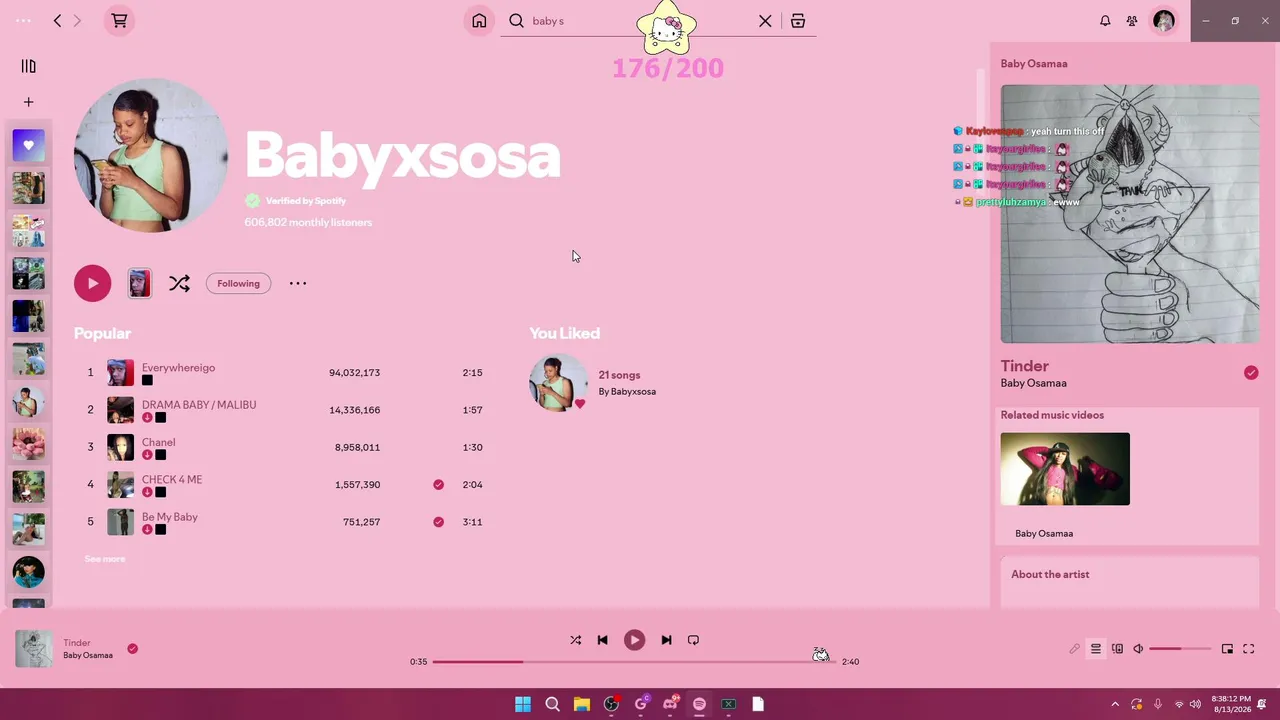Toggle repeat in the player controls
This screenshot has width=1280, height=720.
click(x=693, y=640)
